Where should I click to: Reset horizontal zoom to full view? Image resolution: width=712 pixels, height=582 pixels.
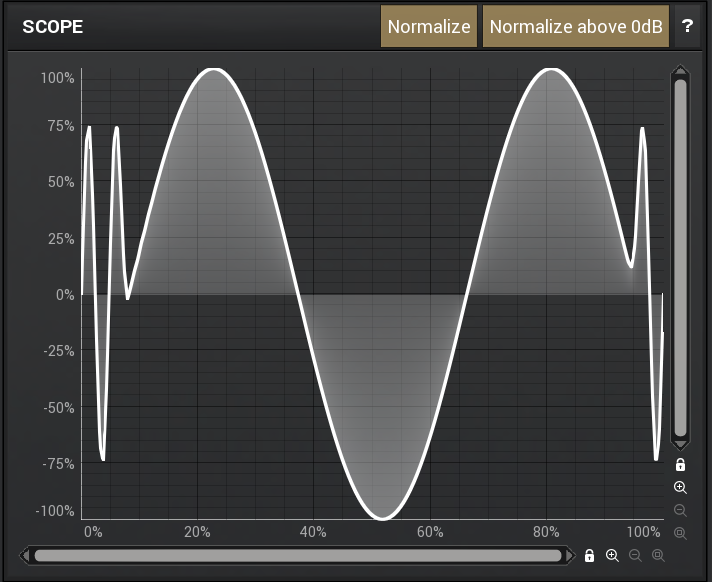658,556
